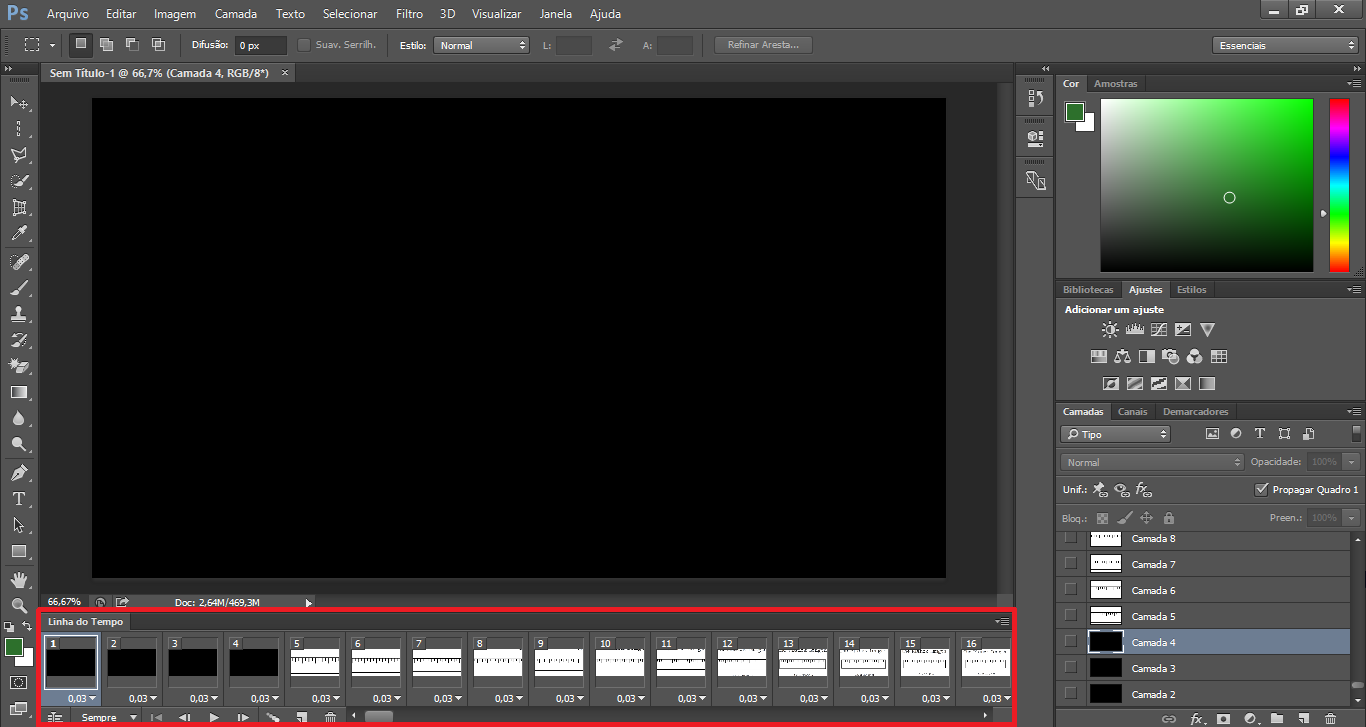Select the Eyedropper tool

[x=19, y=234]
